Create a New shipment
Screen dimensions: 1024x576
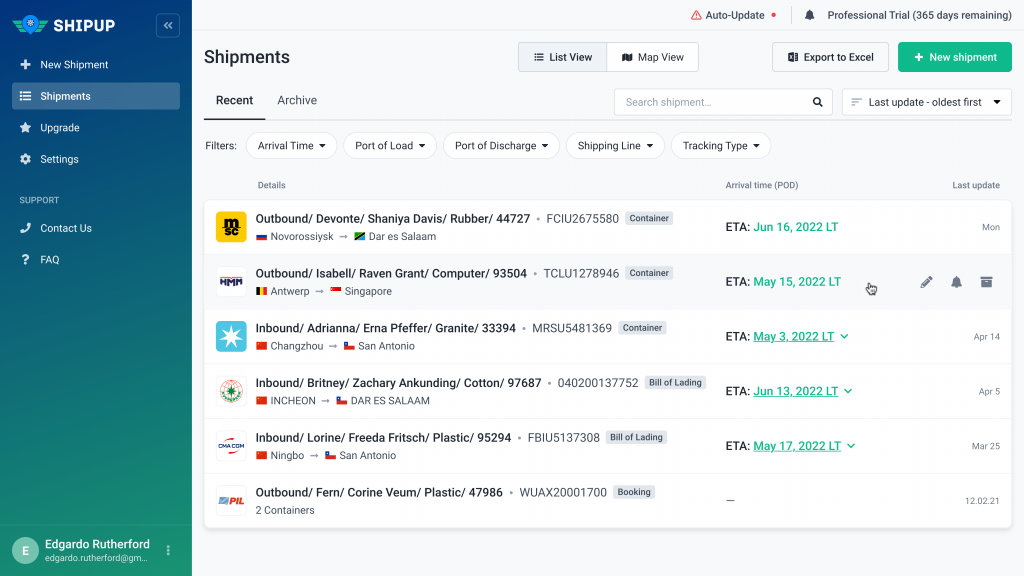pos(954,57)
